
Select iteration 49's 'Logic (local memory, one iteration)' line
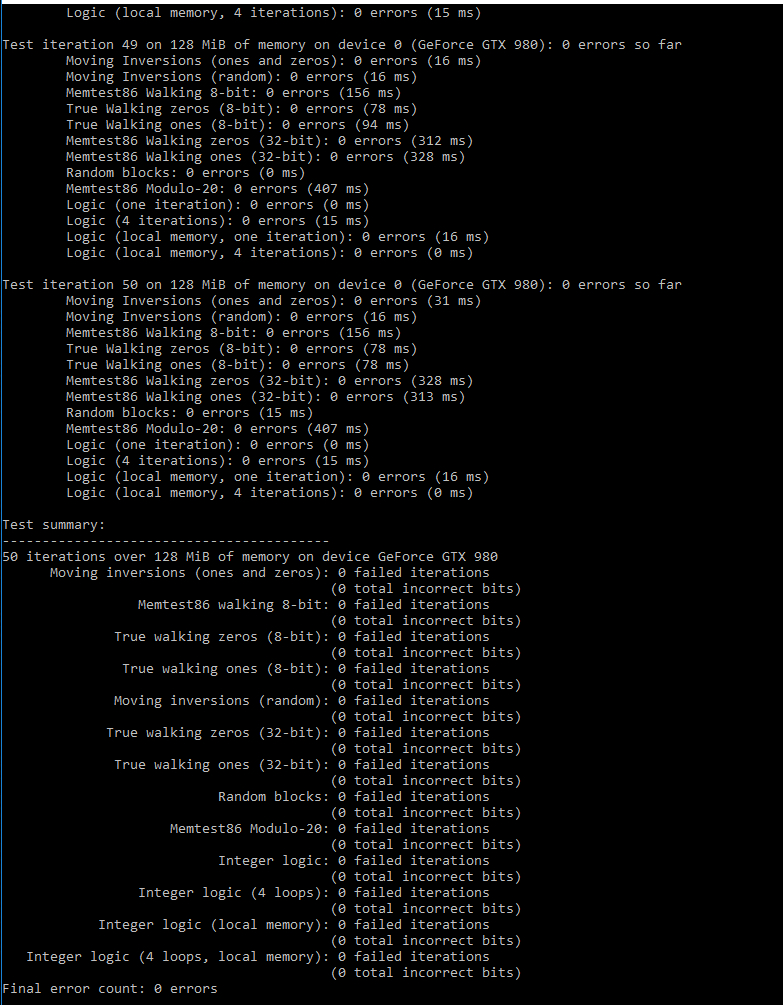277,237
